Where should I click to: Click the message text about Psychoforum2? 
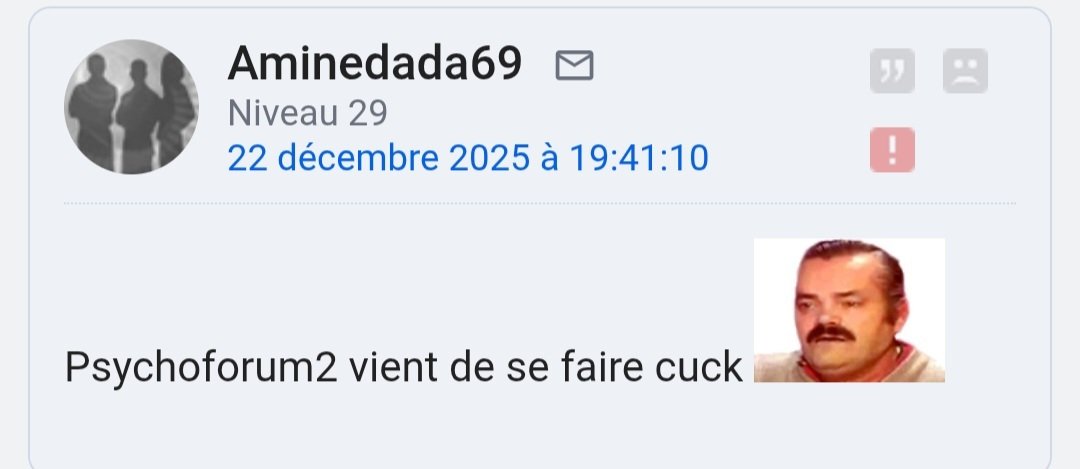(x=404, y=367)
